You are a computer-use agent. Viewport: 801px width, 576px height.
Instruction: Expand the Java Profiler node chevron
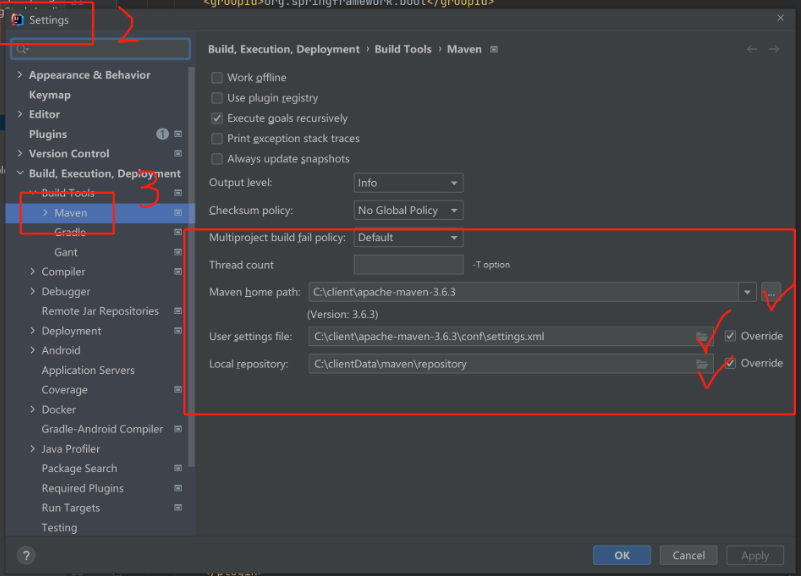click(x=32, y=449)
